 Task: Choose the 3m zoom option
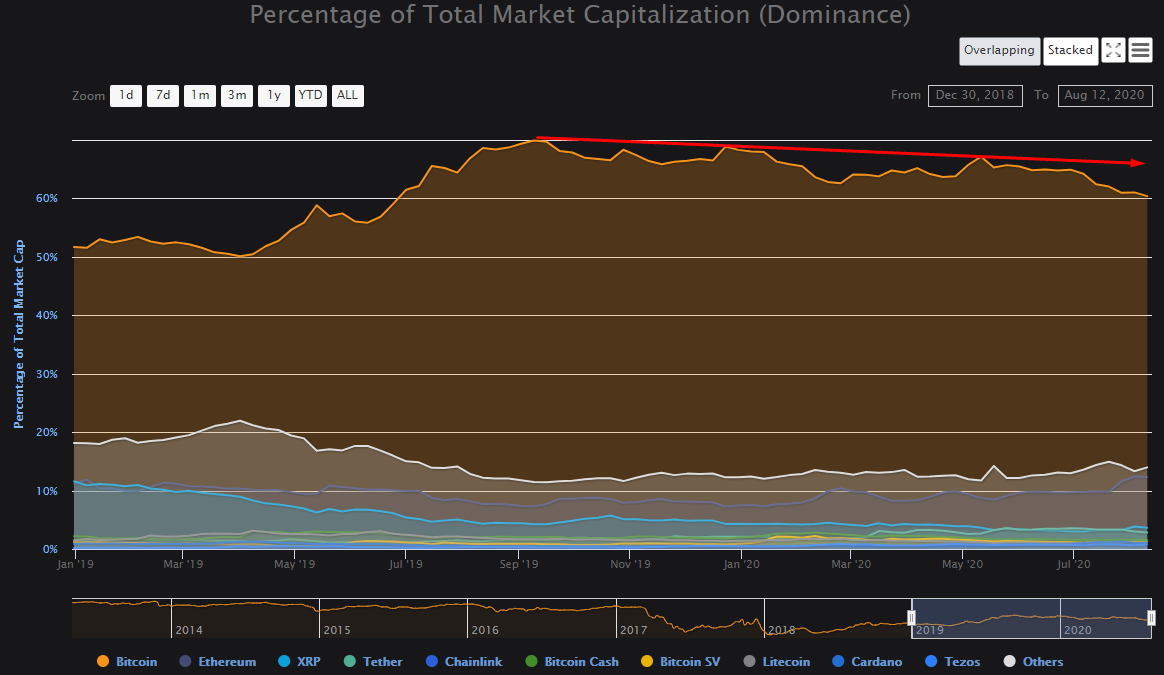[237, 95]
